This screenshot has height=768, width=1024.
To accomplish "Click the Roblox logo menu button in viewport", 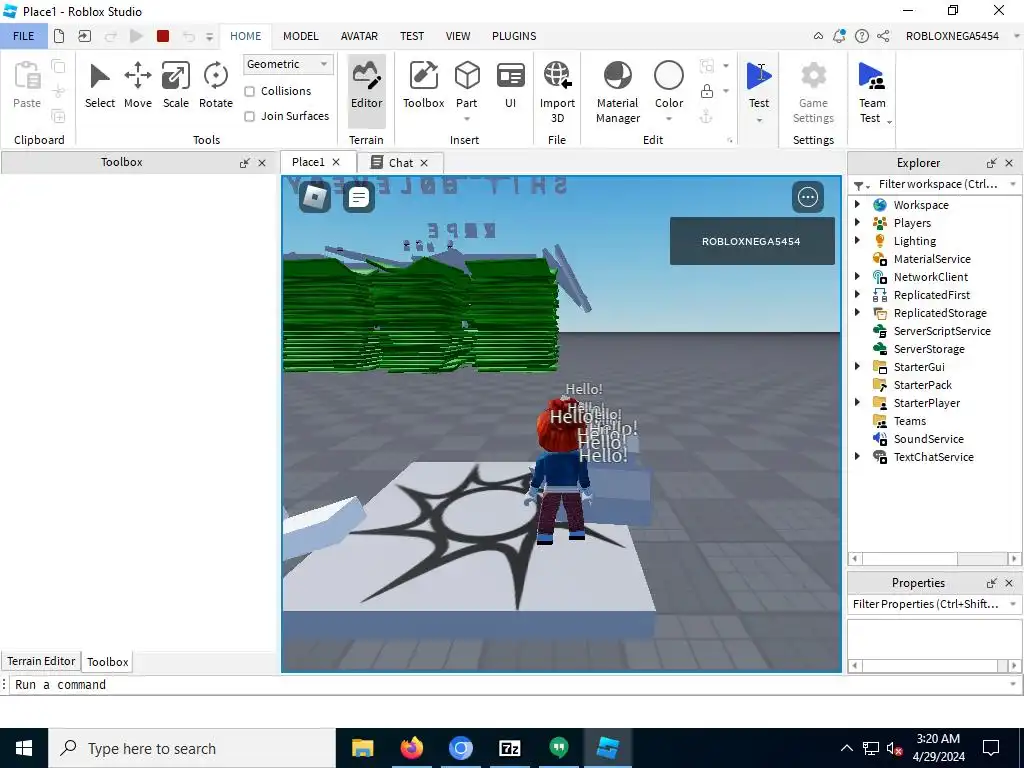I will [x=315, y=197].
